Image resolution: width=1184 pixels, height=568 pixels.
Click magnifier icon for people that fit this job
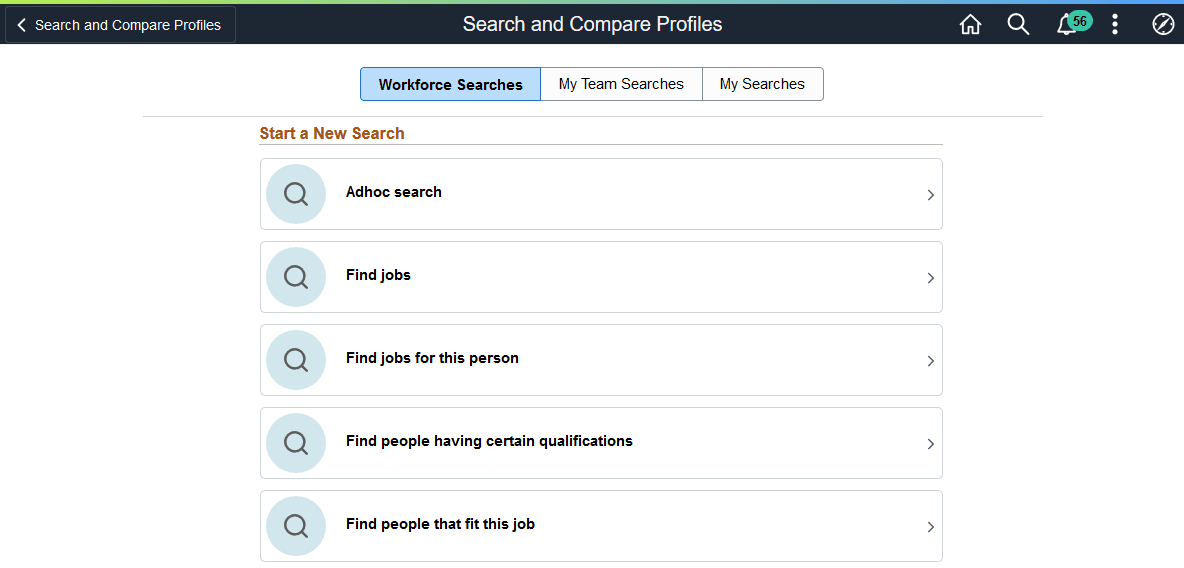click(x=296, y=526)
